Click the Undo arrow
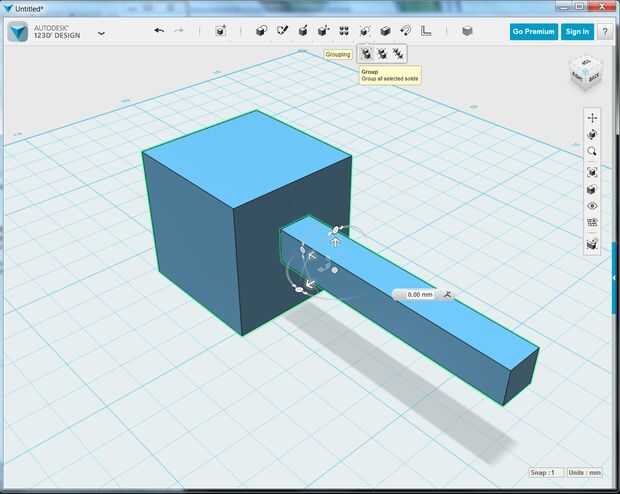The image size is (620, 494). tap(159, 31)
